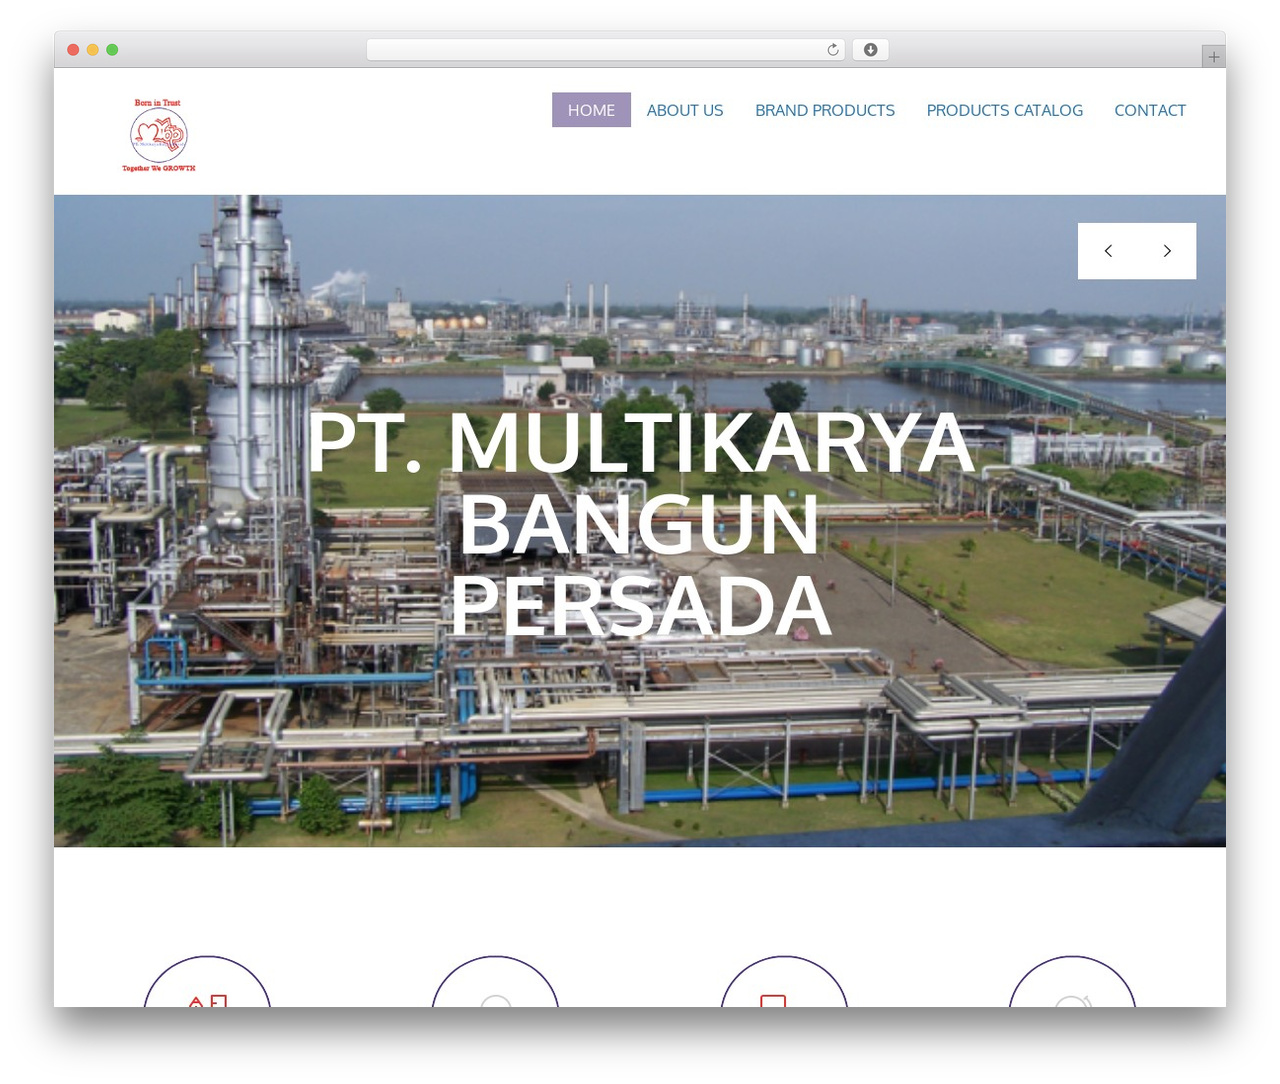1280x1084 pixels.
Task: Maximize the window with green button
Action: [112, 50]
